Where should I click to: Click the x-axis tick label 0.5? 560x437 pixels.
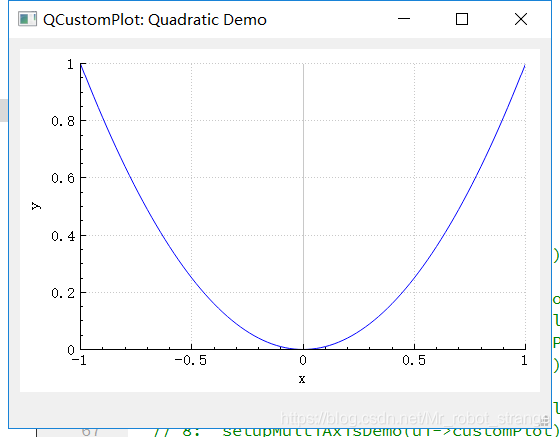(414, 360)
